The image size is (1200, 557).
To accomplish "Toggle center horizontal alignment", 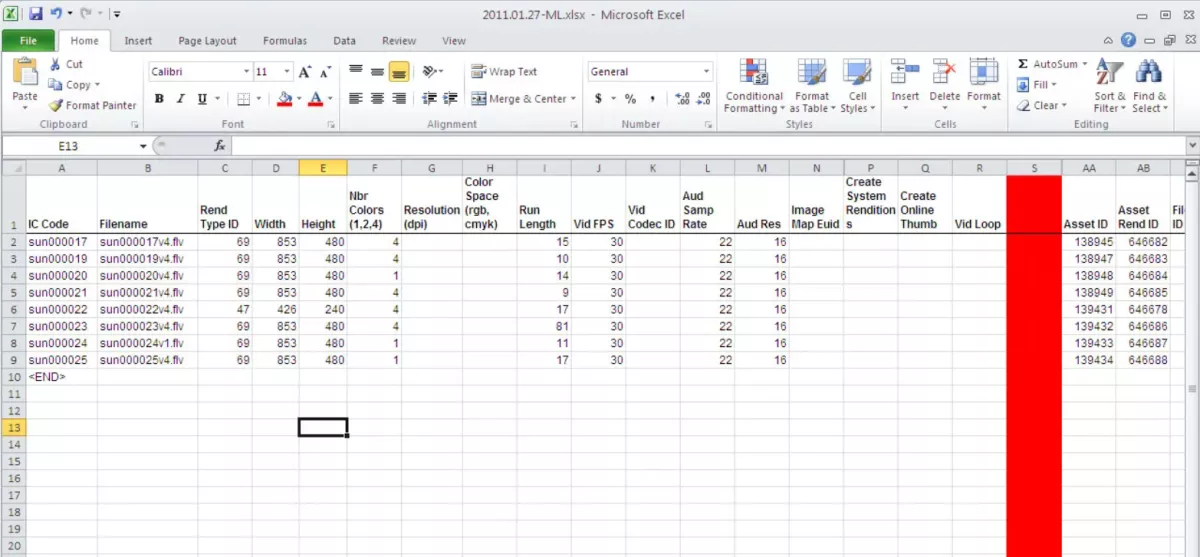I will point(377,98).
